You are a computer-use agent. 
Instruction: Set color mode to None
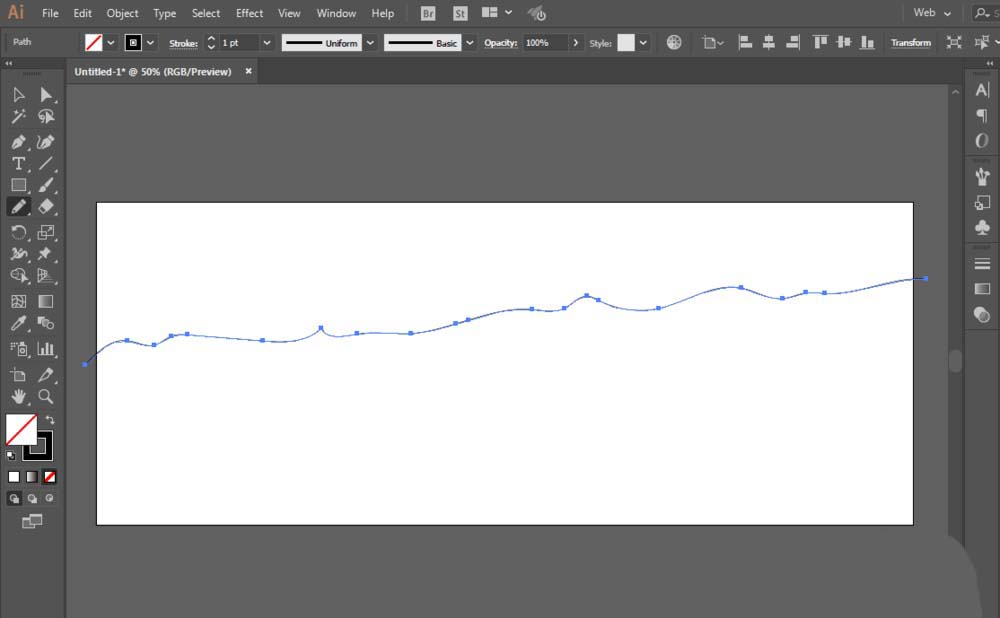tap(50, 476)
